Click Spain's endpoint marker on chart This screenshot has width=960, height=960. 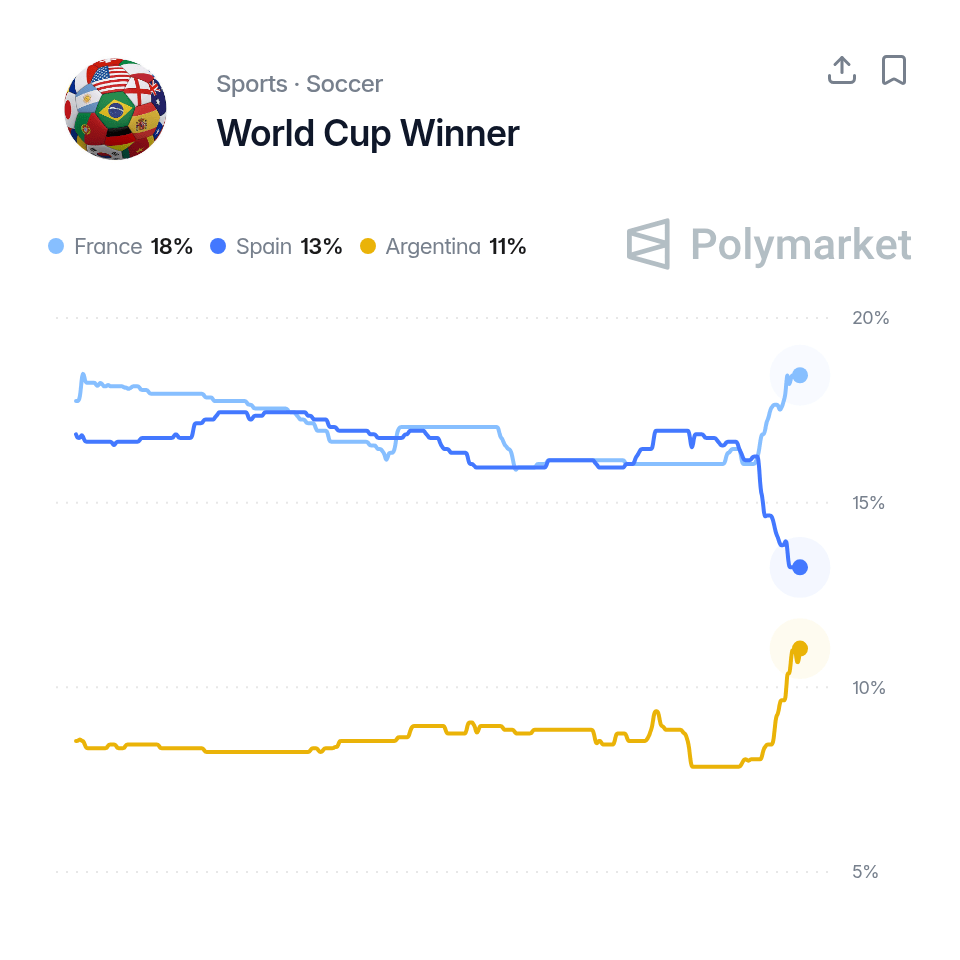pyautogui.click(x=800, y=568)
